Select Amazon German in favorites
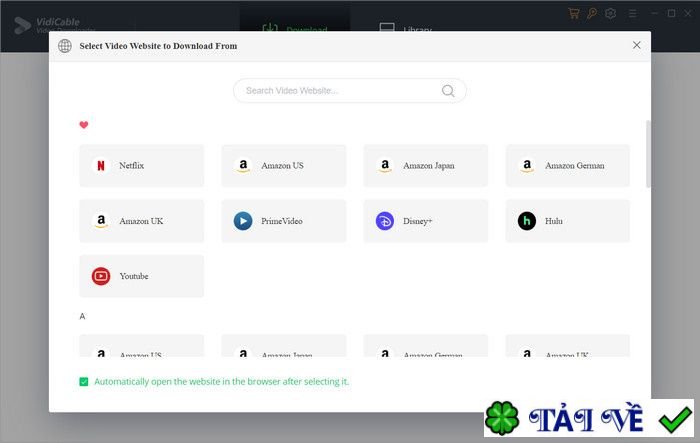Screen dimensions: 700x443 tap(567, 166)
